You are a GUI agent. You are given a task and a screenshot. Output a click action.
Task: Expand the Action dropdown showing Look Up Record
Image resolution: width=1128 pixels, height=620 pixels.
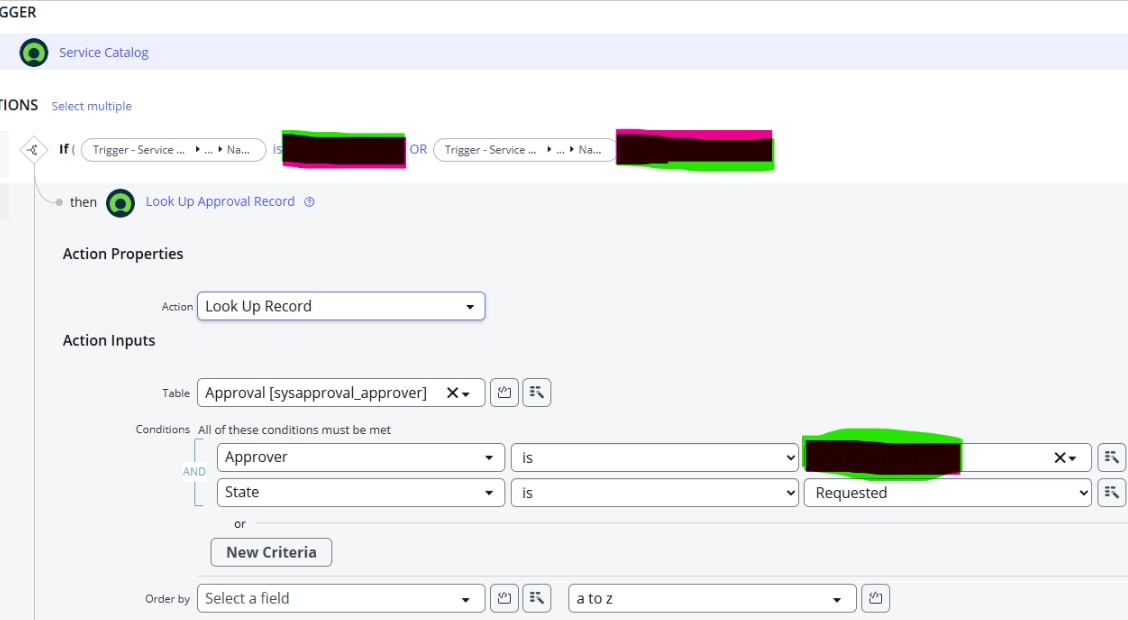point(341,306)
